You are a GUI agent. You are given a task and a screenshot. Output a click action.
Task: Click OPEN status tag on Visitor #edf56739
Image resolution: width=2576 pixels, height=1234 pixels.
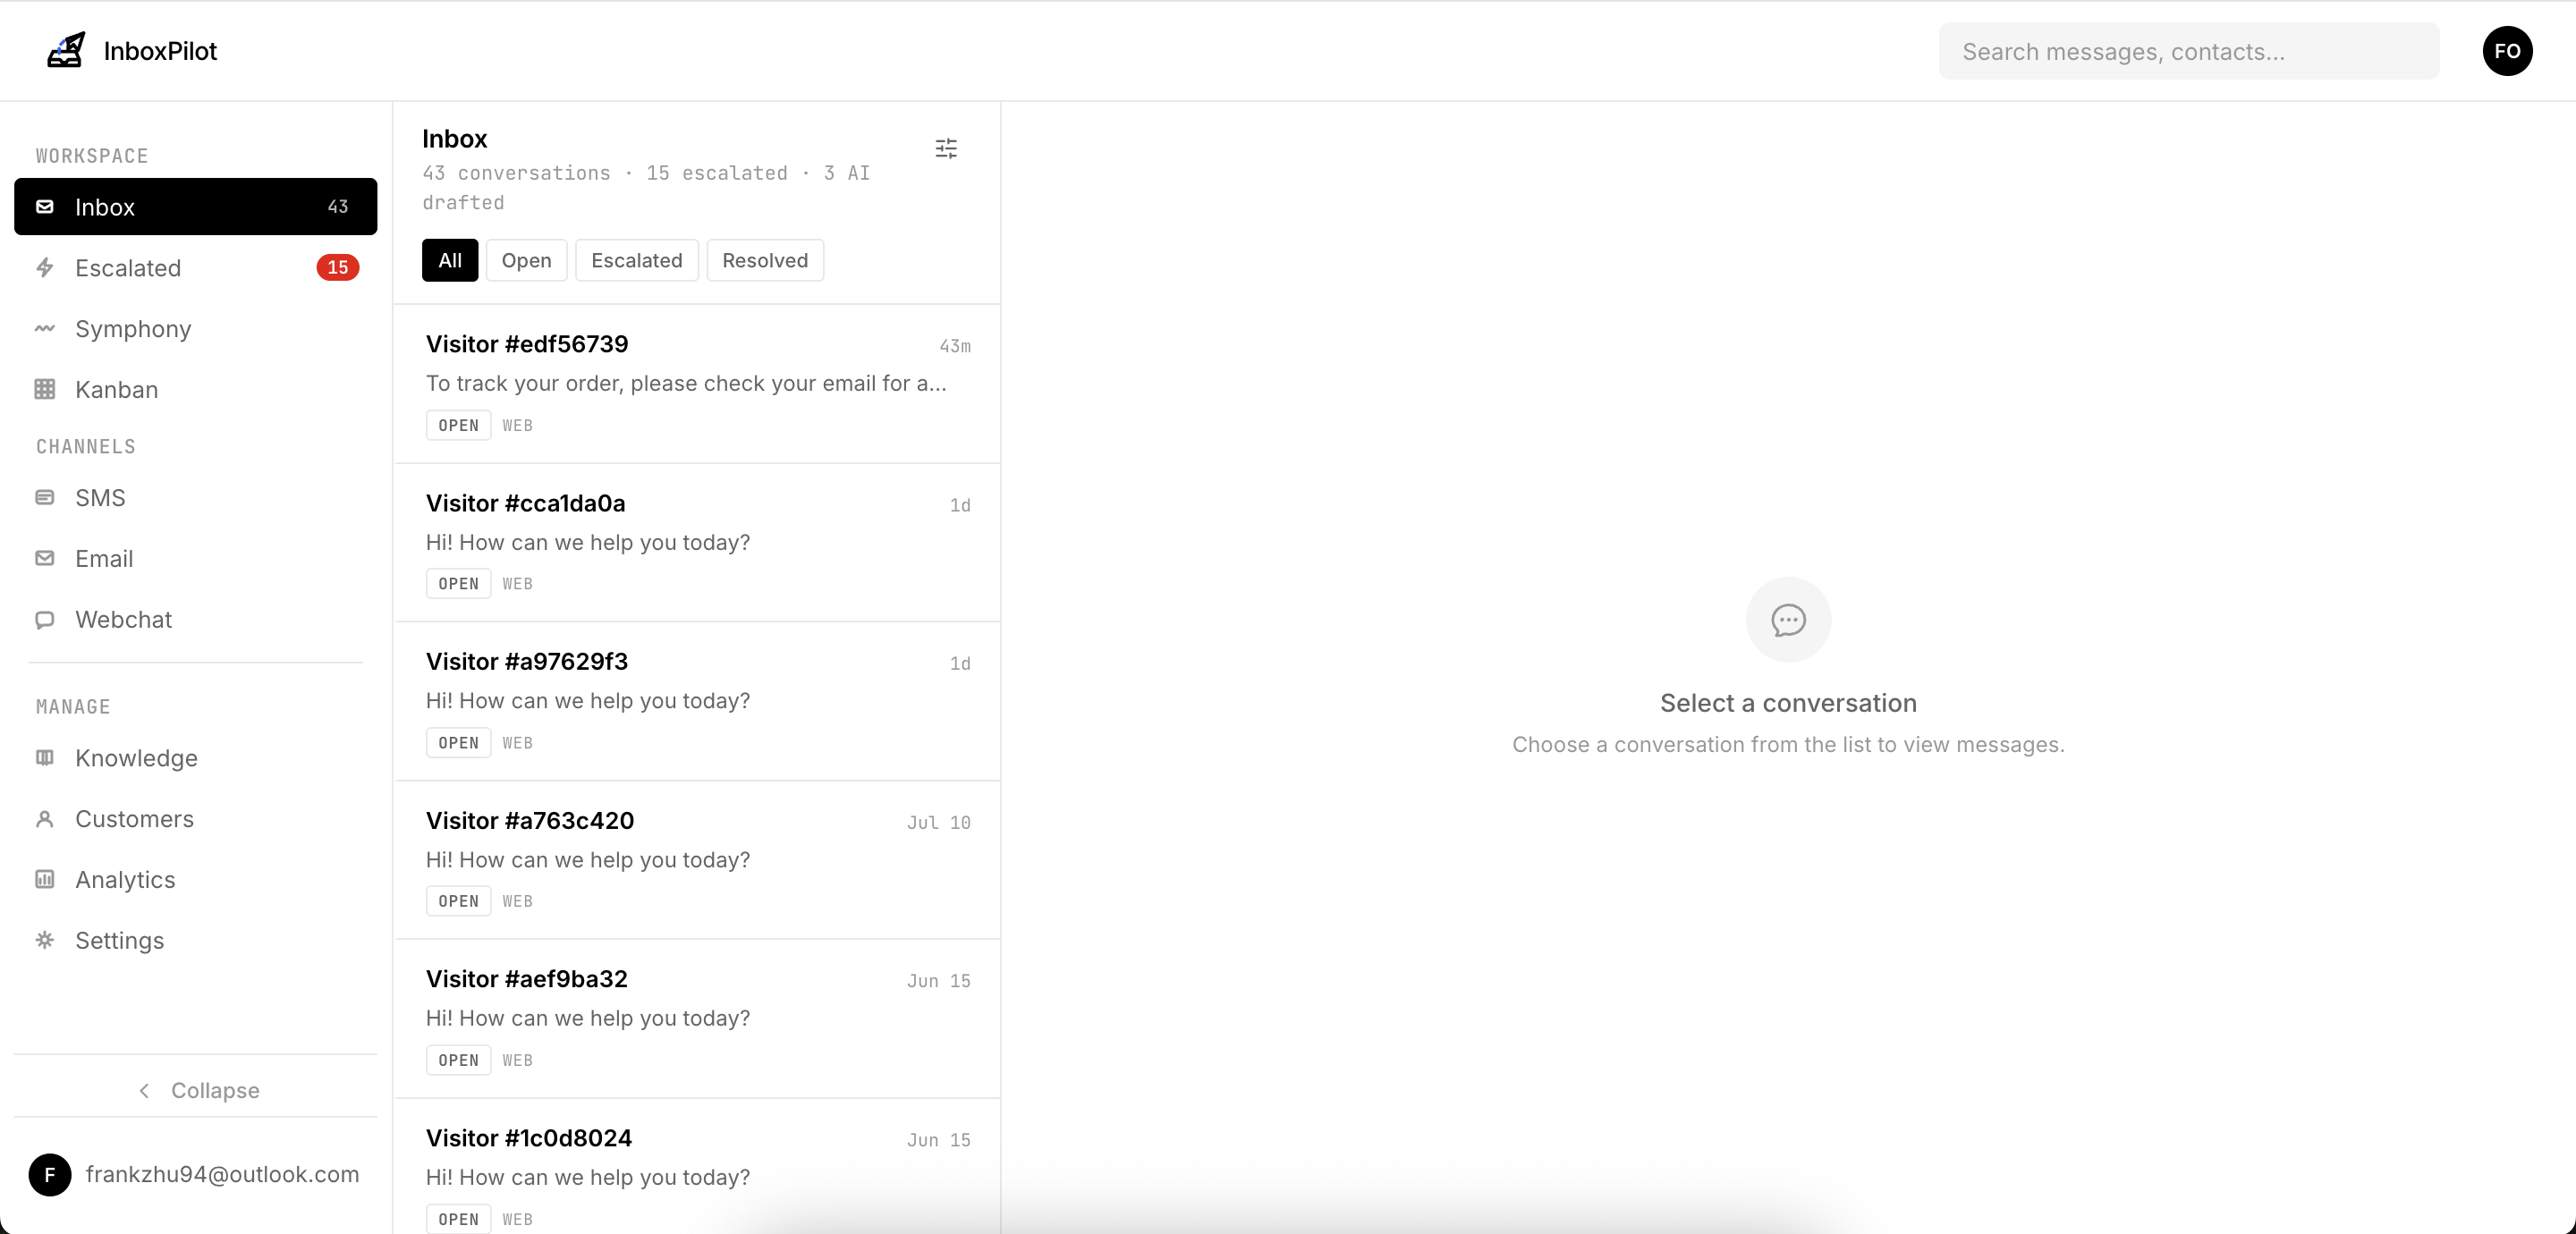[x=458, y=426]
